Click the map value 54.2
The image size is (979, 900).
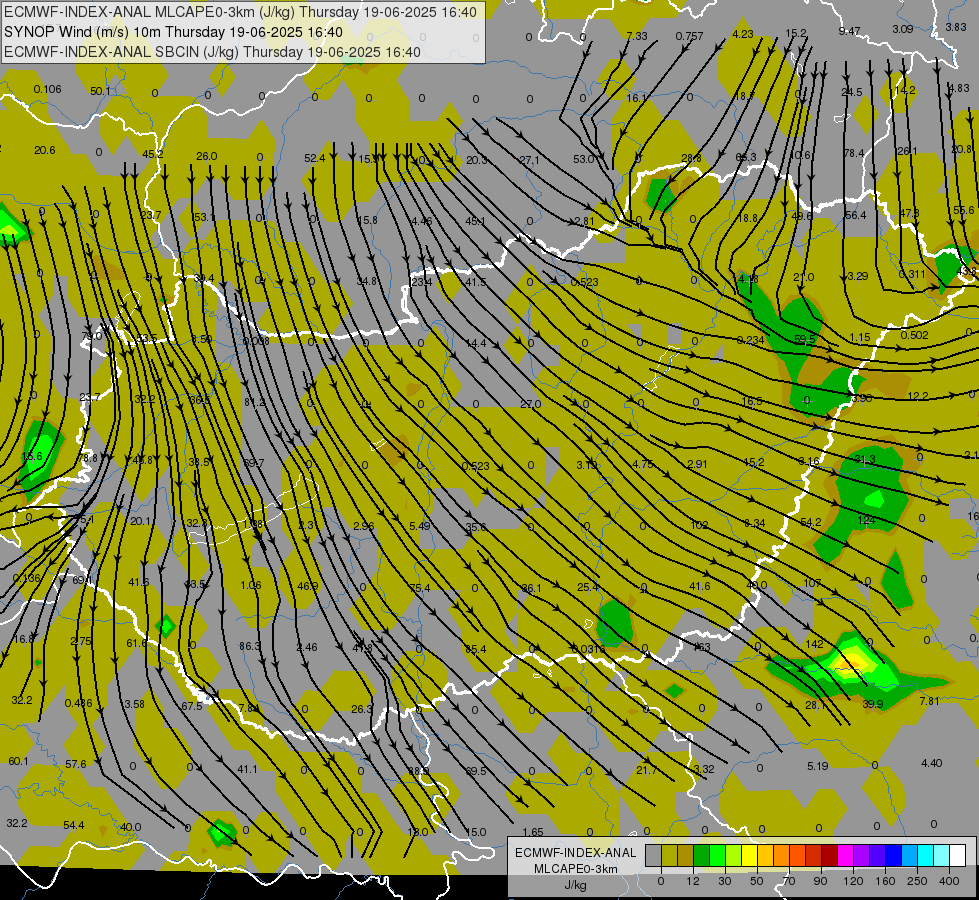tap(810, 522)
